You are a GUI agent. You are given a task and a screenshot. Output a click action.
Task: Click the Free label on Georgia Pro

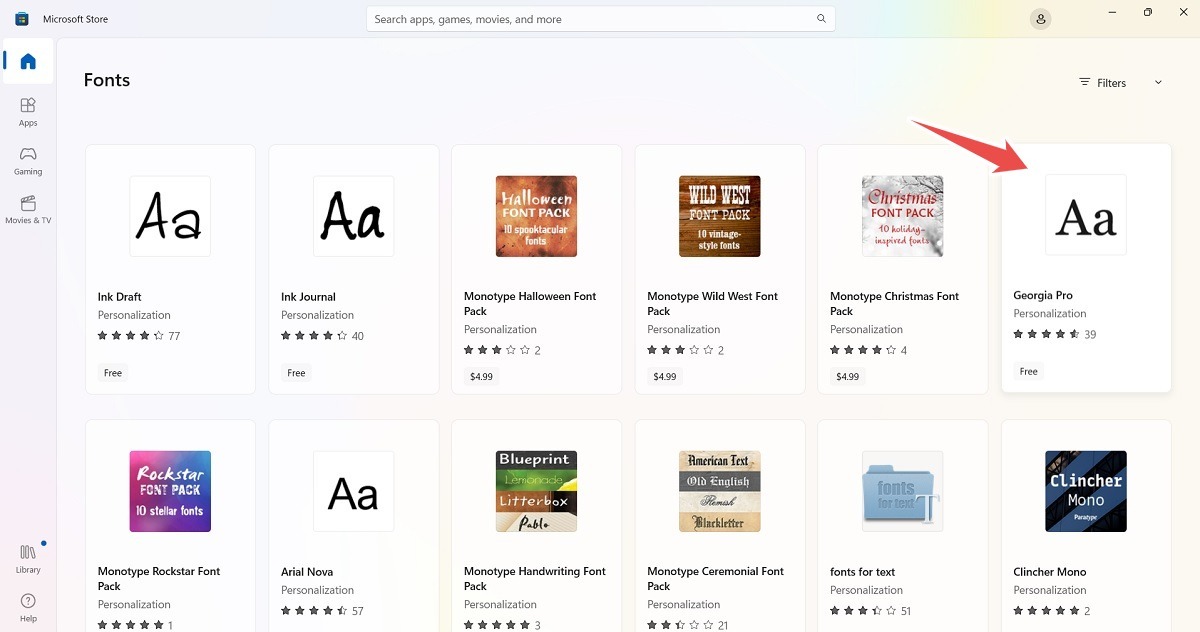click(x=1028, y=371)
